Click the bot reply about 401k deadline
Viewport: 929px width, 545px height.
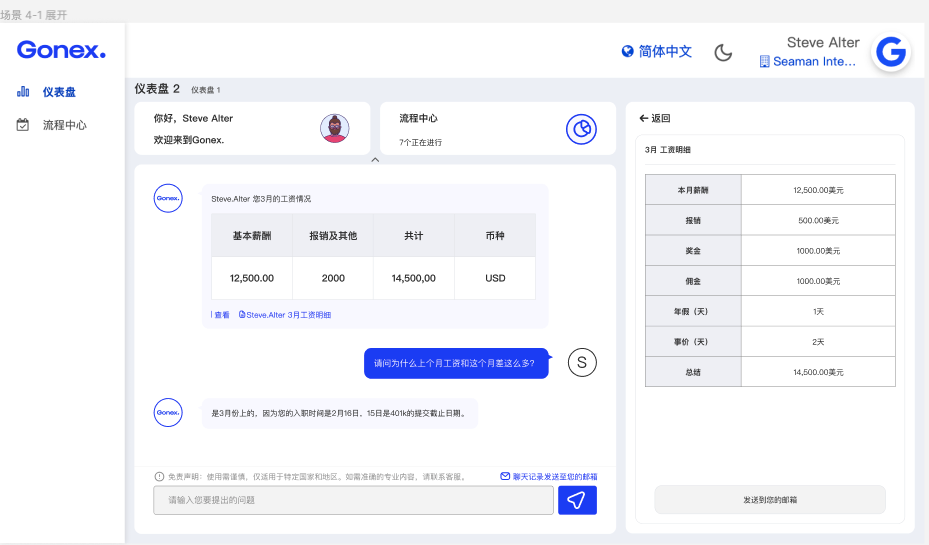coord(339,413)
